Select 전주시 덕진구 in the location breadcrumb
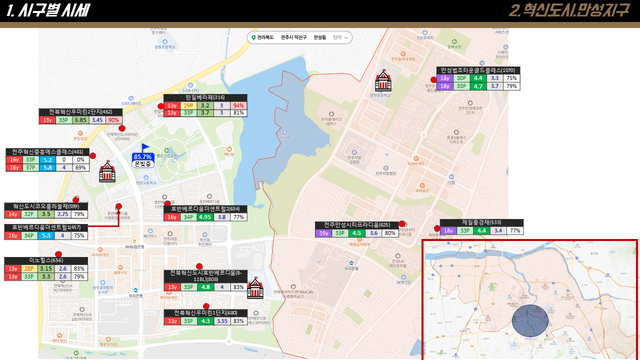This screenshot has width=640, height=360. click(293, 38)
